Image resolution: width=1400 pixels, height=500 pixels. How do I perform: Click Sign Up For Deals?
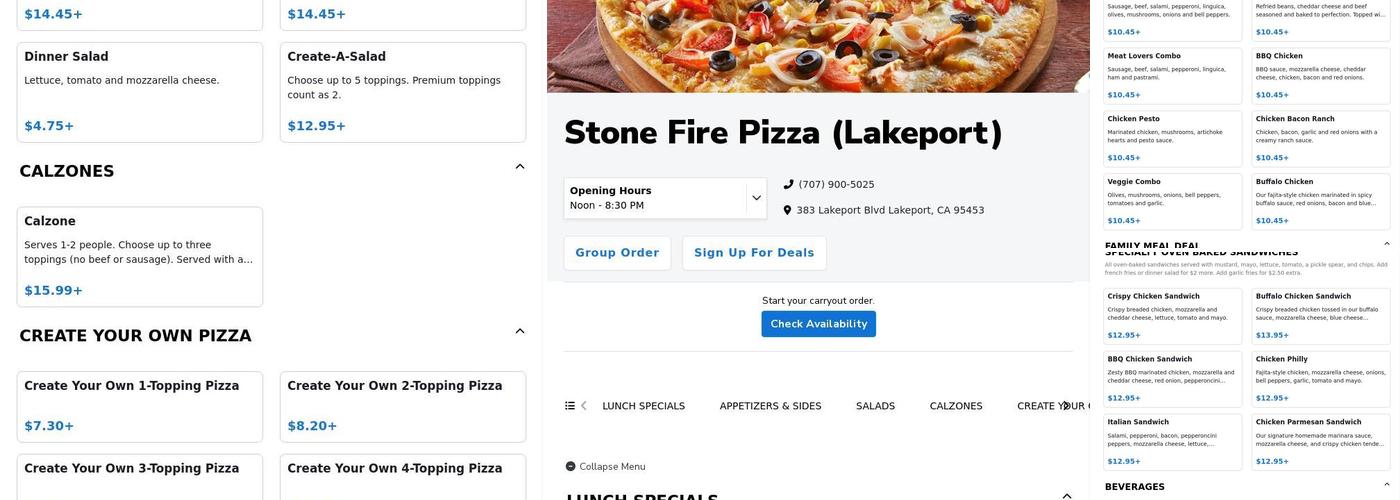pyautogui.click(x=754, y=253)
